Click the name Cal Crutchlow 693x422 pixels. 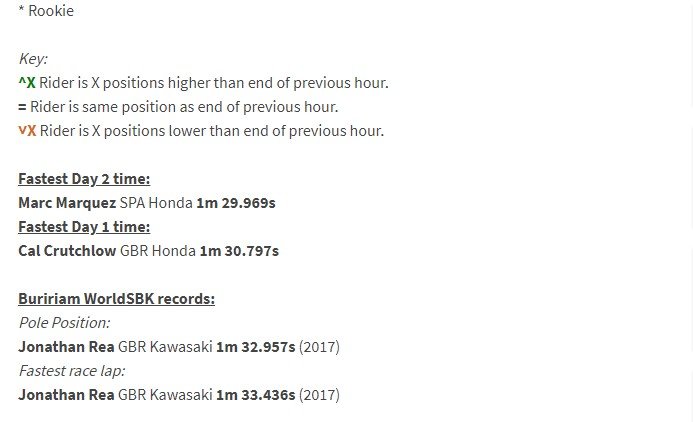coord(67,251)
